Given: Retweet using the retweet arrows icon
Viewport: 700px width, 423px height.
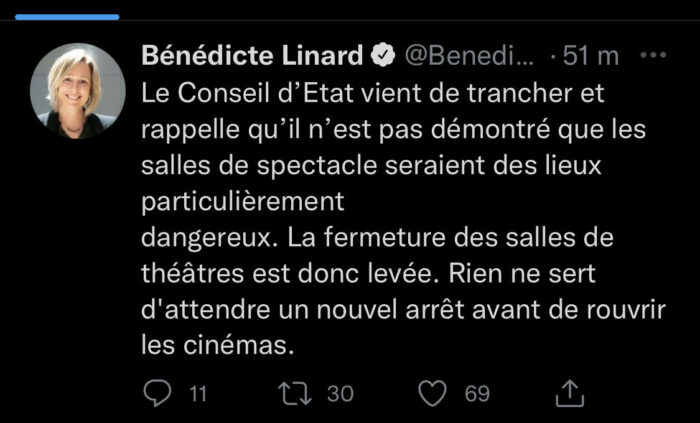Looking at the screenshot, I should coord(296,393).
